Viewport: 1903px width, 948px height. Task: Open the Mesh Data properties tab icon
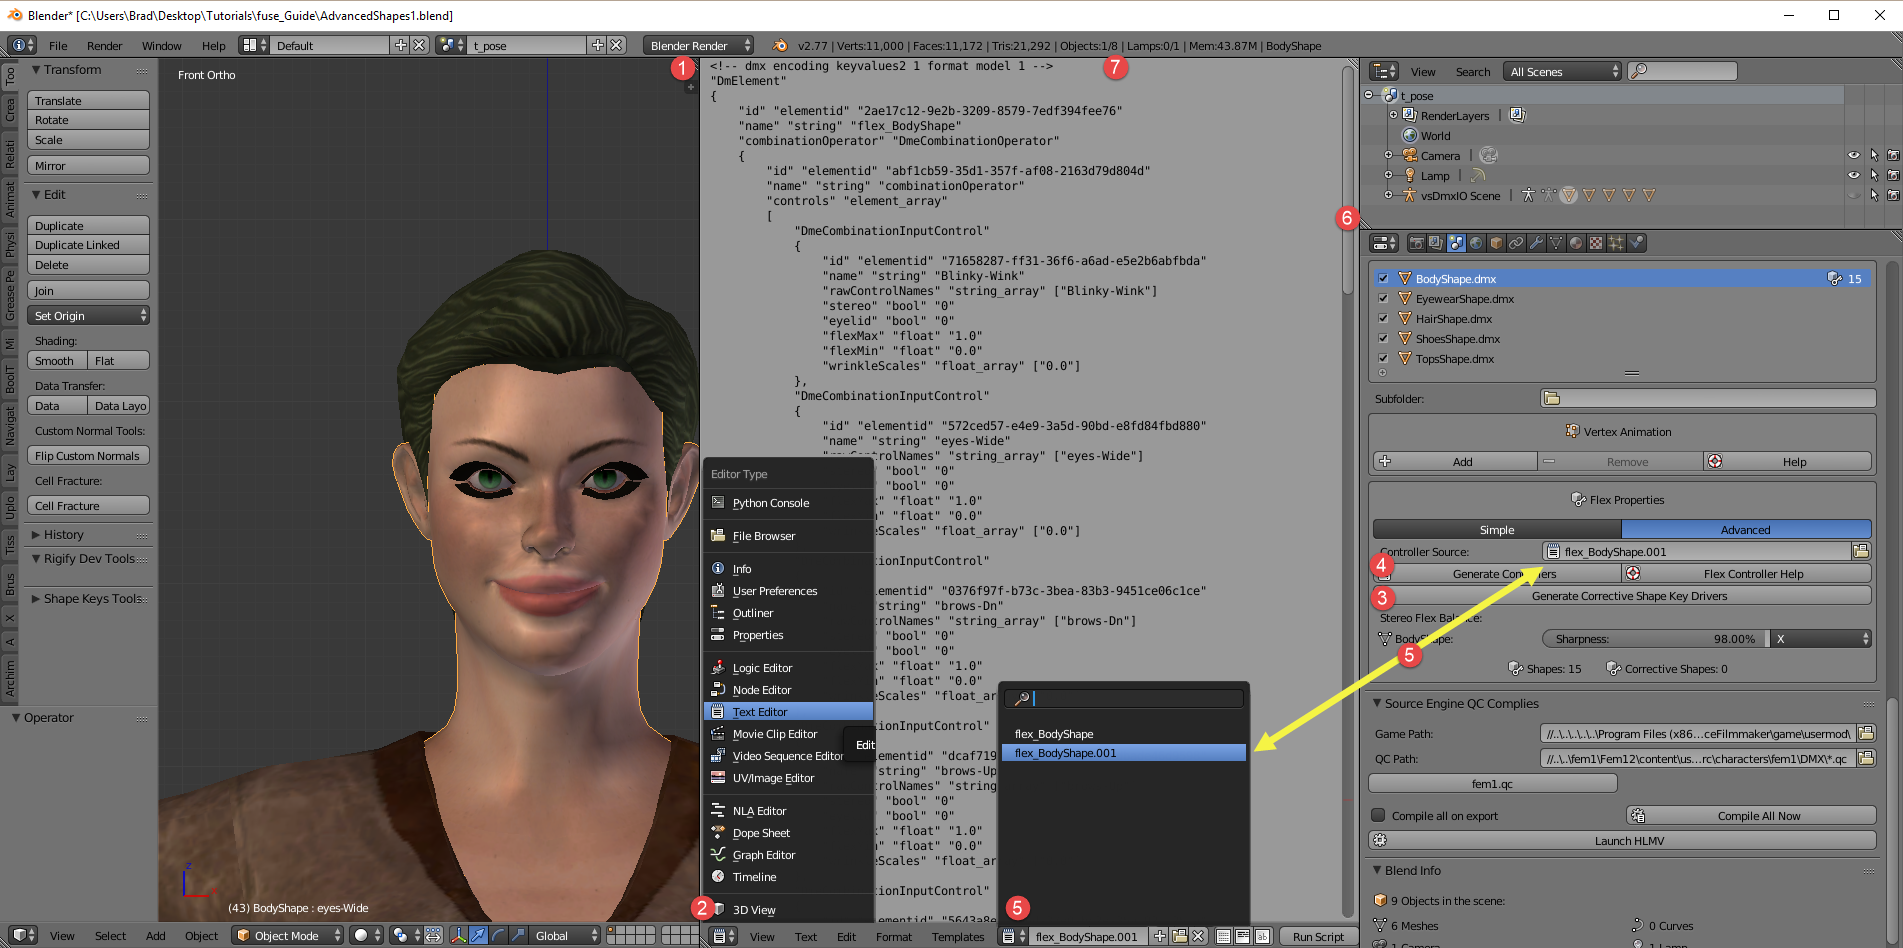pos(1556,243)
